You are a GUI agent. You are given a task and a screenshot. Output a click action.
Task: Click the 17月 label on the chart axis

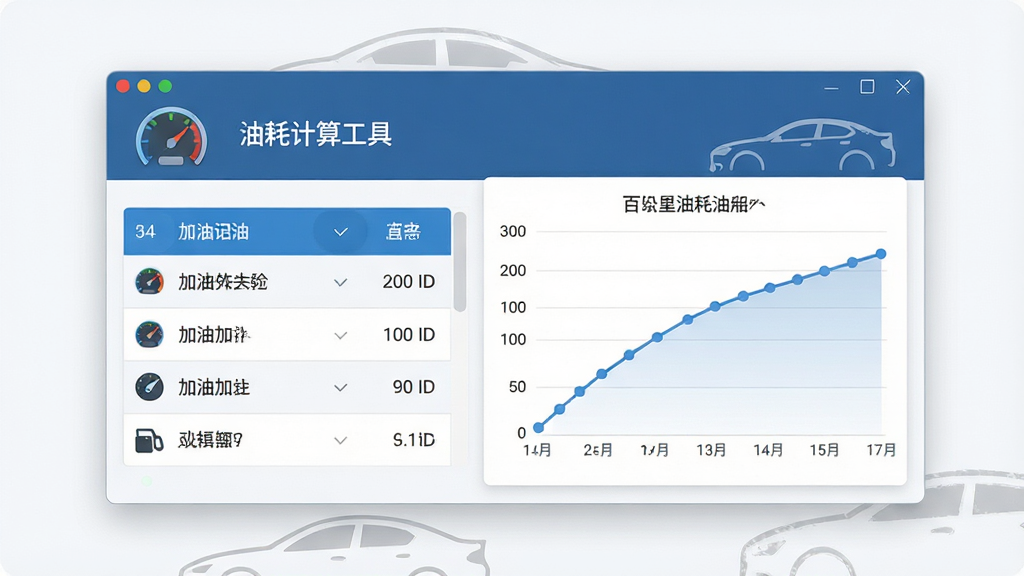point(881,450)
